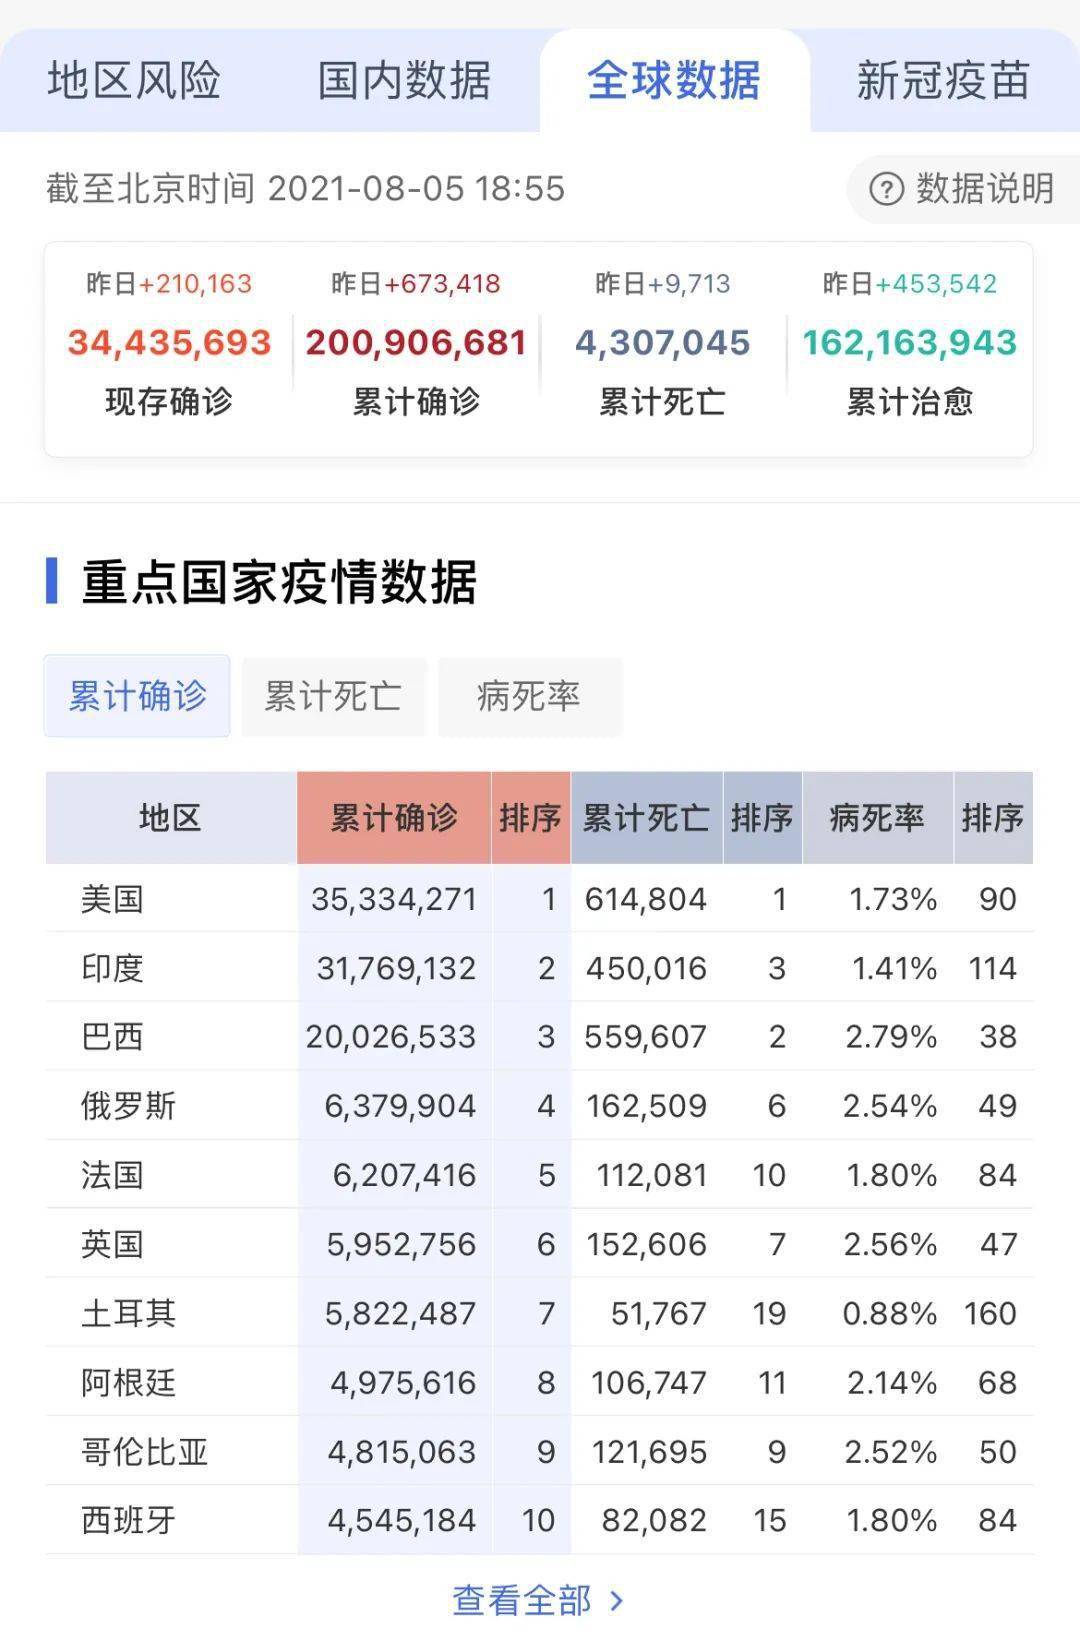The height and width of the screenshot is (1641, 1080).
Task: Click the 查看全部 link
Action: pos(522,1600)
